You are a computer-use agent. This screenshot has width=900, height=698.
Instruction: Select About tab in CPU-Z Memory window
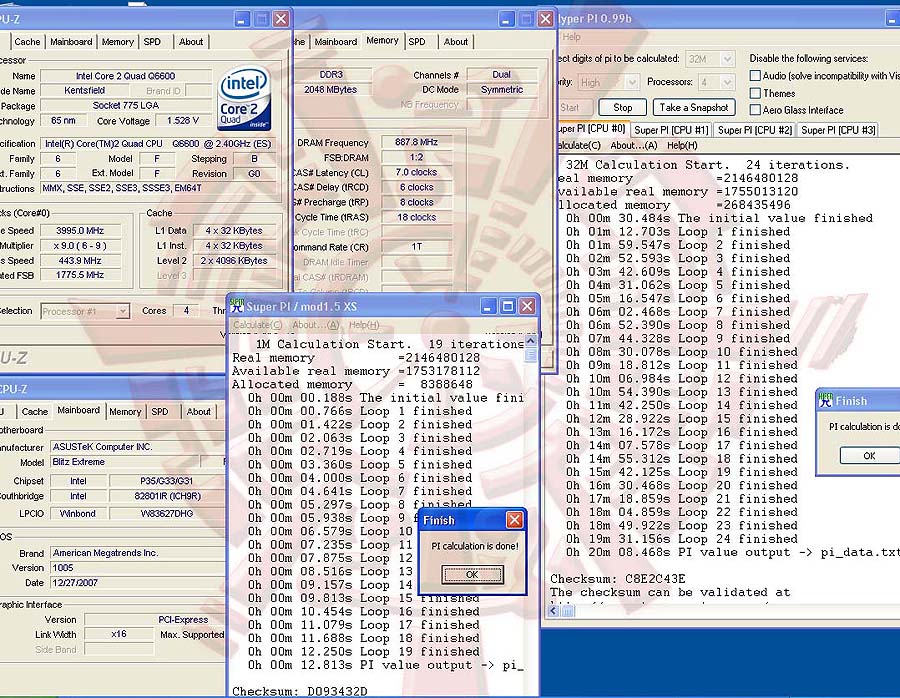point(456,42)
